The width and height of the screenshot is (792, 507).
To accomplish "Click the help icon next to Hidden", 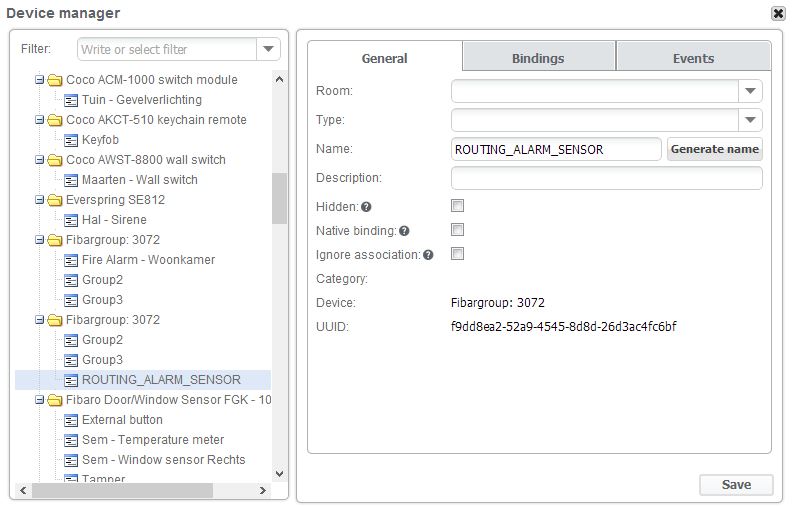I will click(366, 207).
